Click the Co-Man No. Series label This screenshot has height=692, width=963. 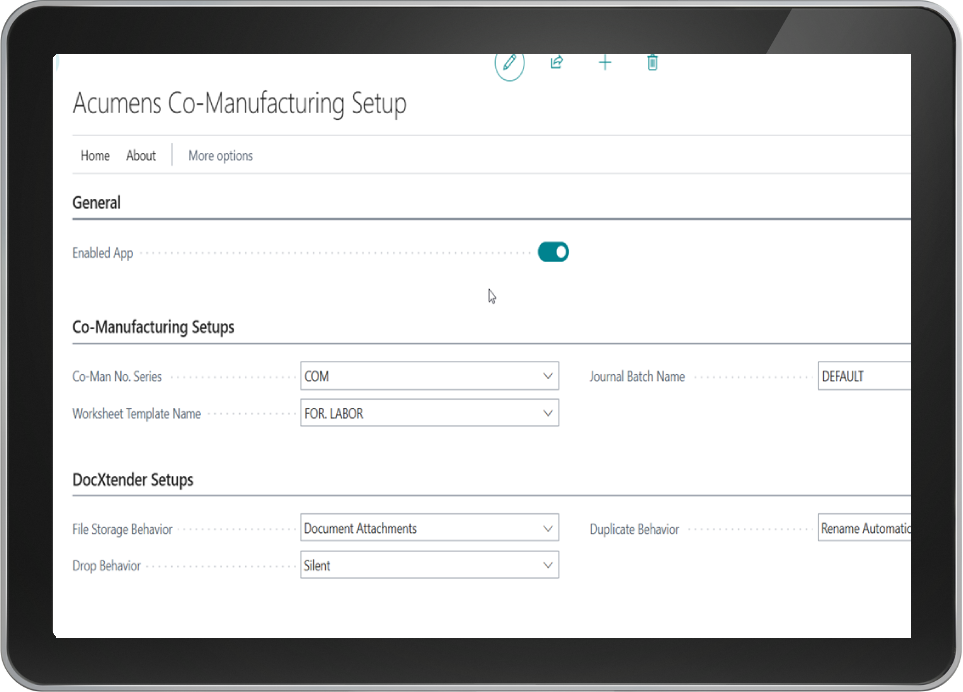coord(117,376)
